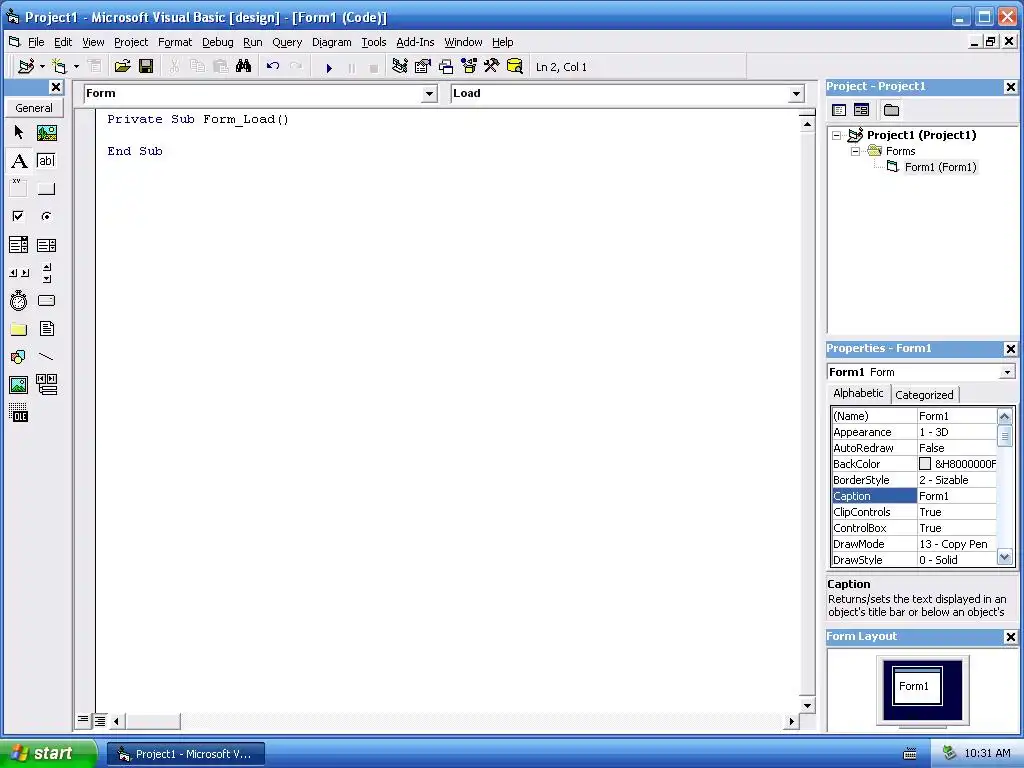Select the ListBox control tool

pos(46,245)
